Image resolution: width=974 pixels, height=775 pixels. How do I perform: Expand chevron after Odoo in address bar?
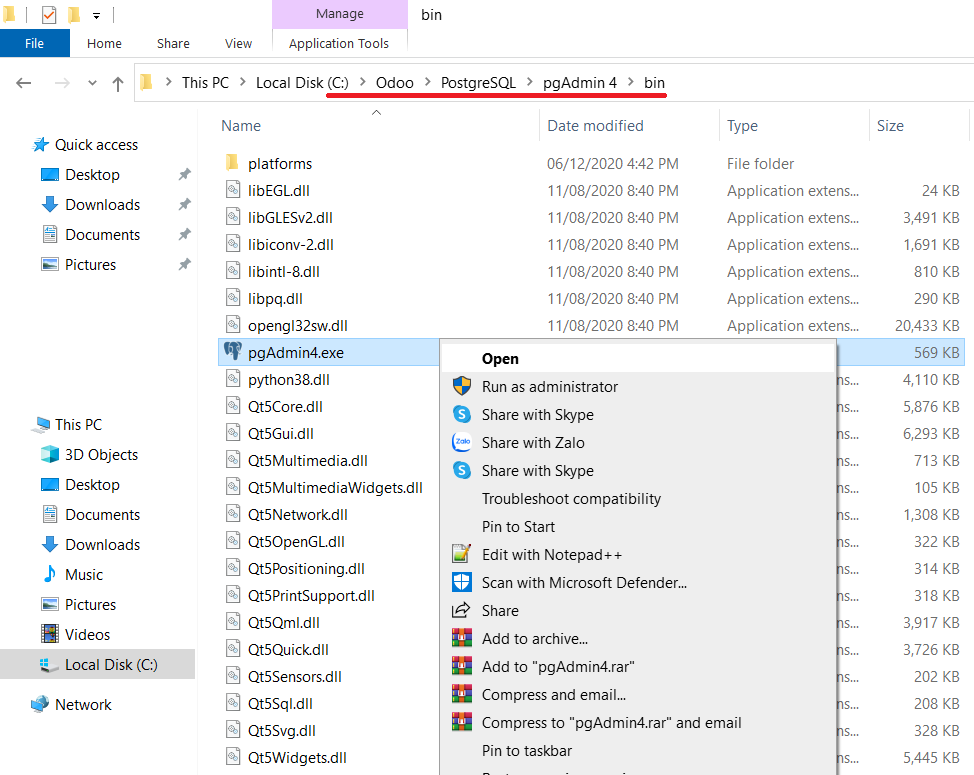point(427,82)
